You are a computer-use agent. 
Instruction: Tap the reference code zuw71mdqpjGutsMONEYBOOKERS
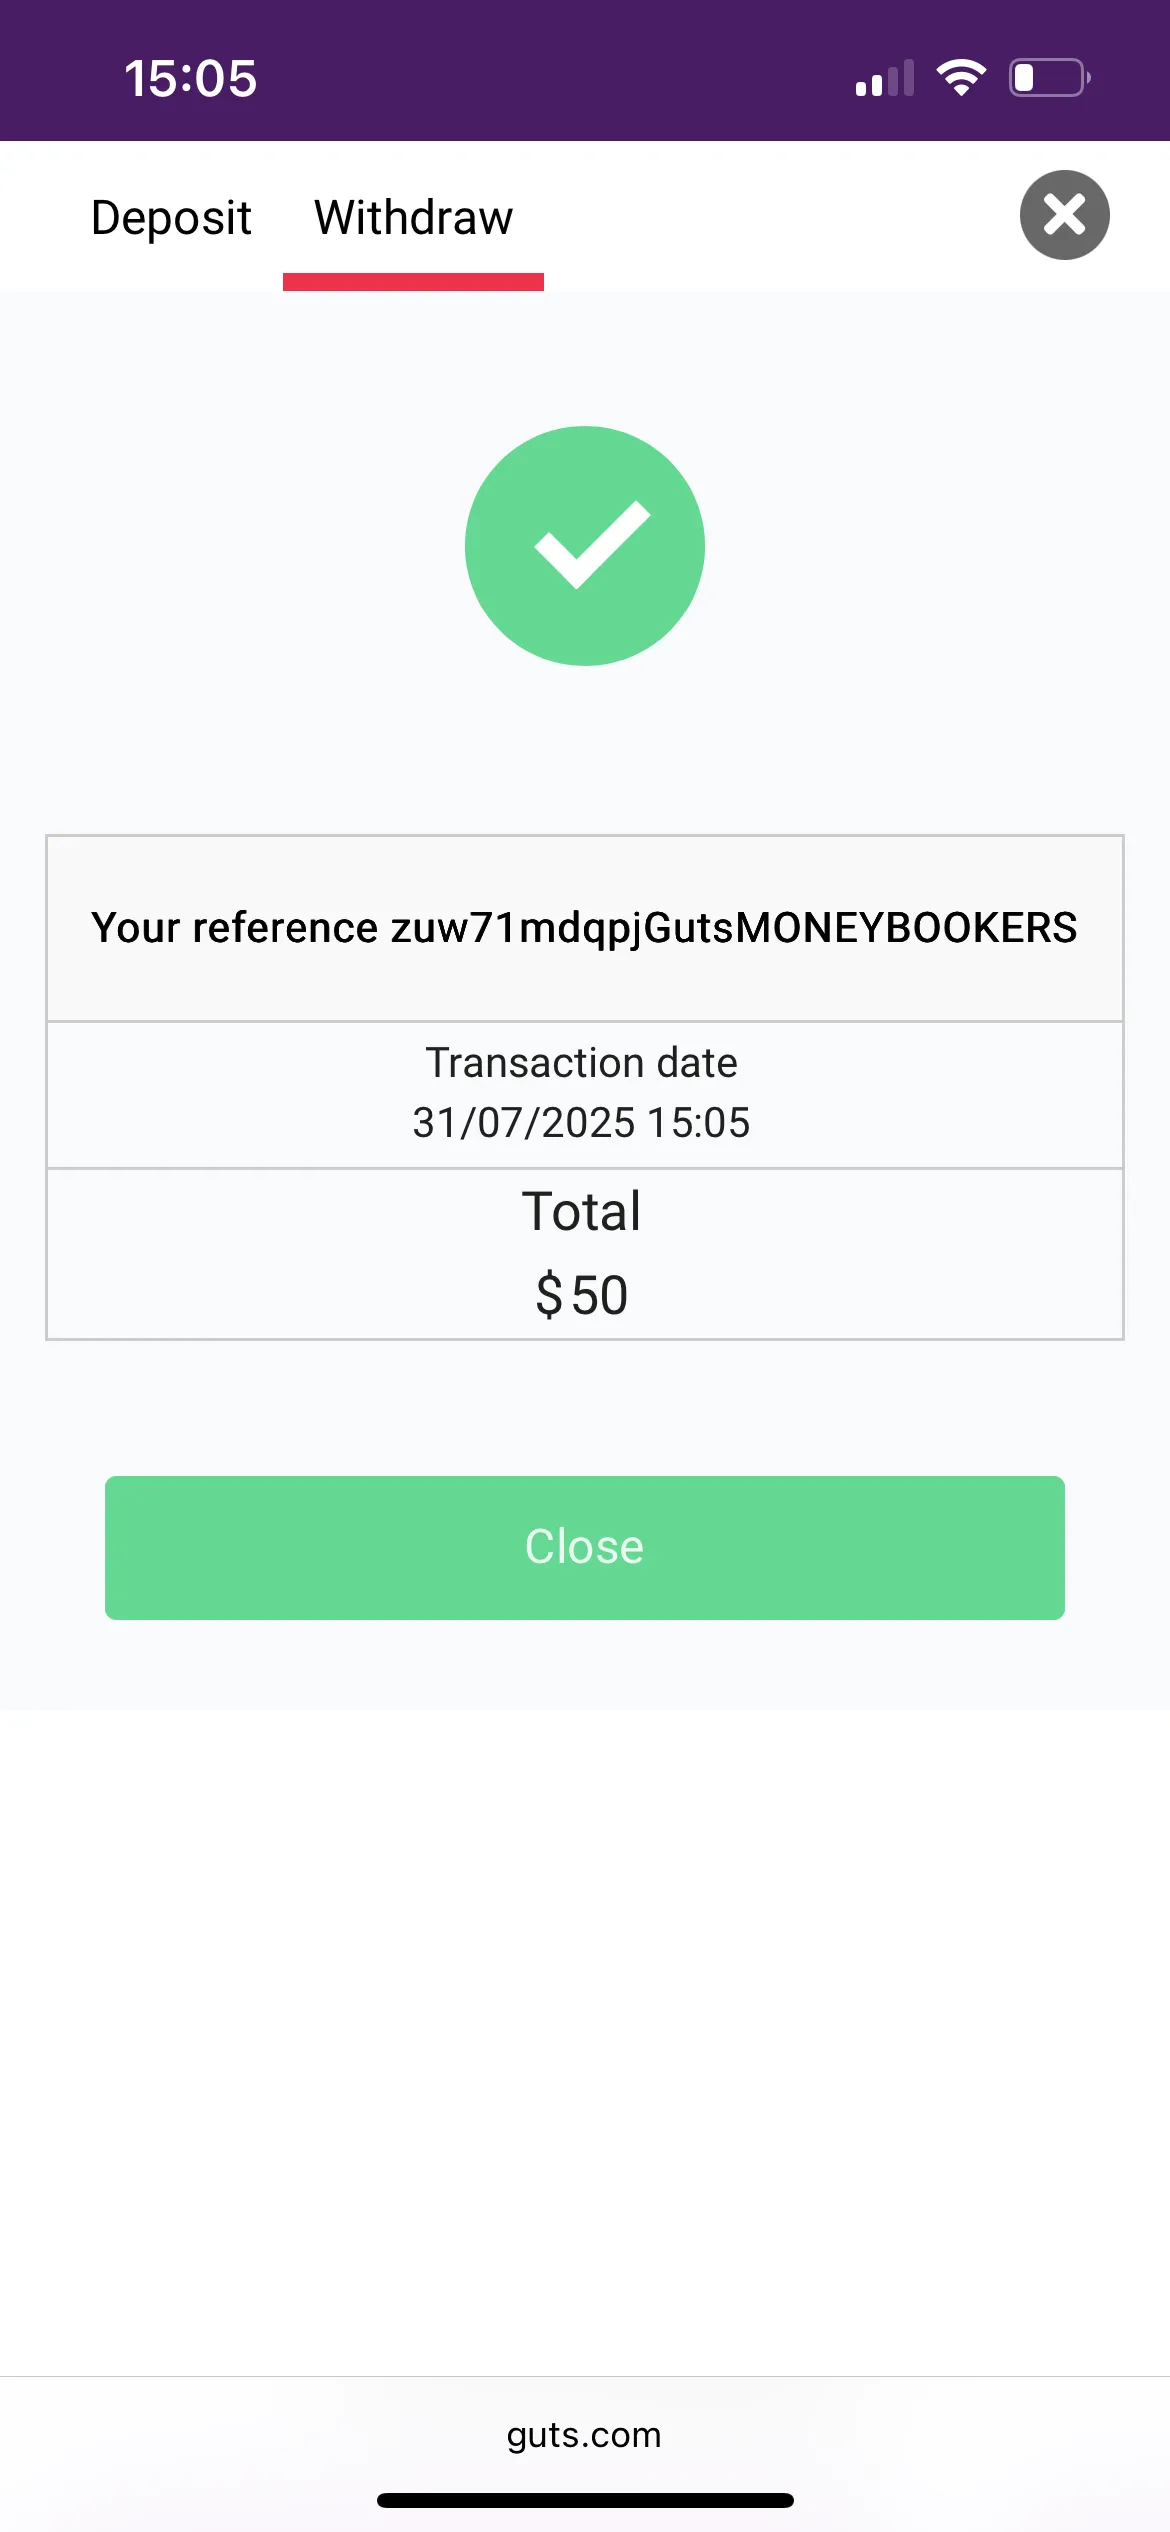click(734, 928)
